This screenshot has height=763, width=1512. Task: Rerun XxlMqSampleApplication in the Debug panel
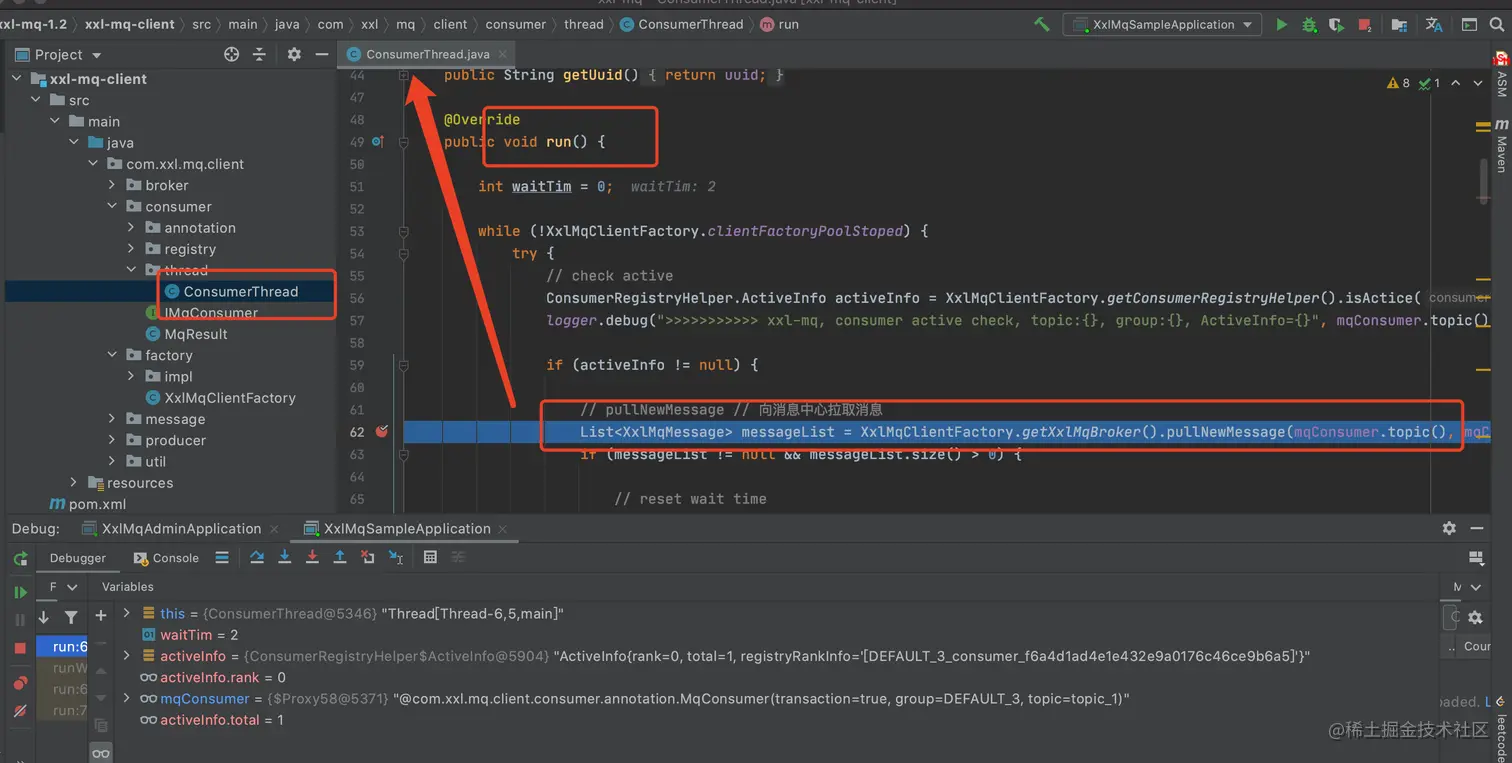click(x=20, y=558)
